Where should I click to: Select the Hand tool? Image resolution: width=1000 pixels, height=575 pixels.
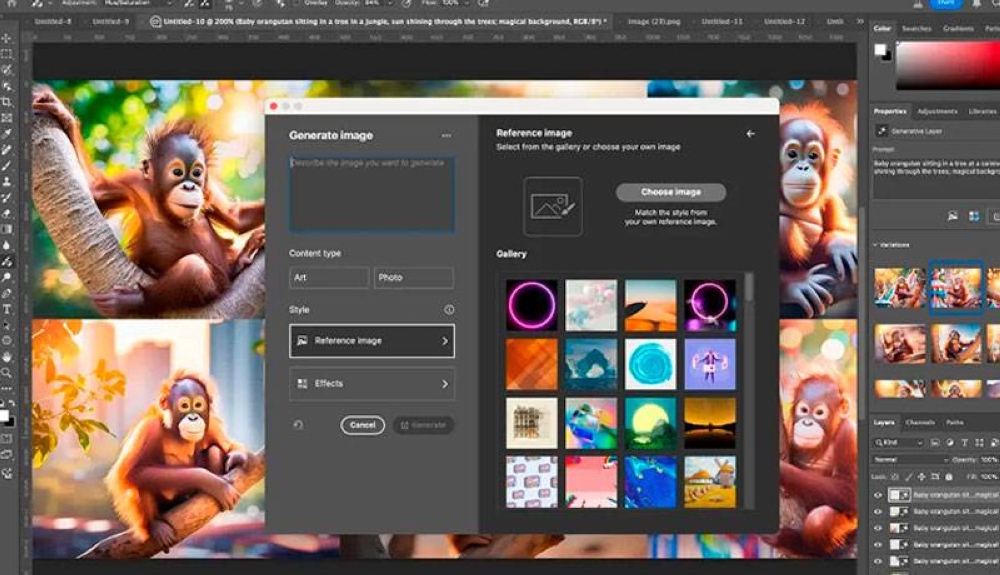tap(6, 357)
